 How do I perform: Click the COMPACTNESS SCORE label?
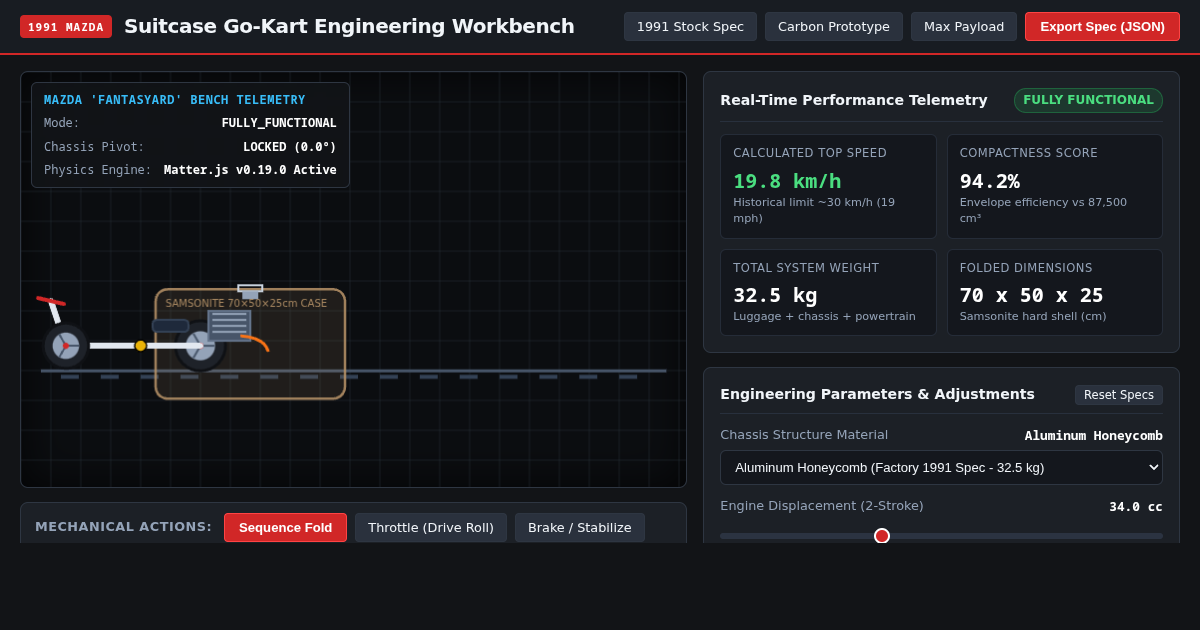(1029, 153)
